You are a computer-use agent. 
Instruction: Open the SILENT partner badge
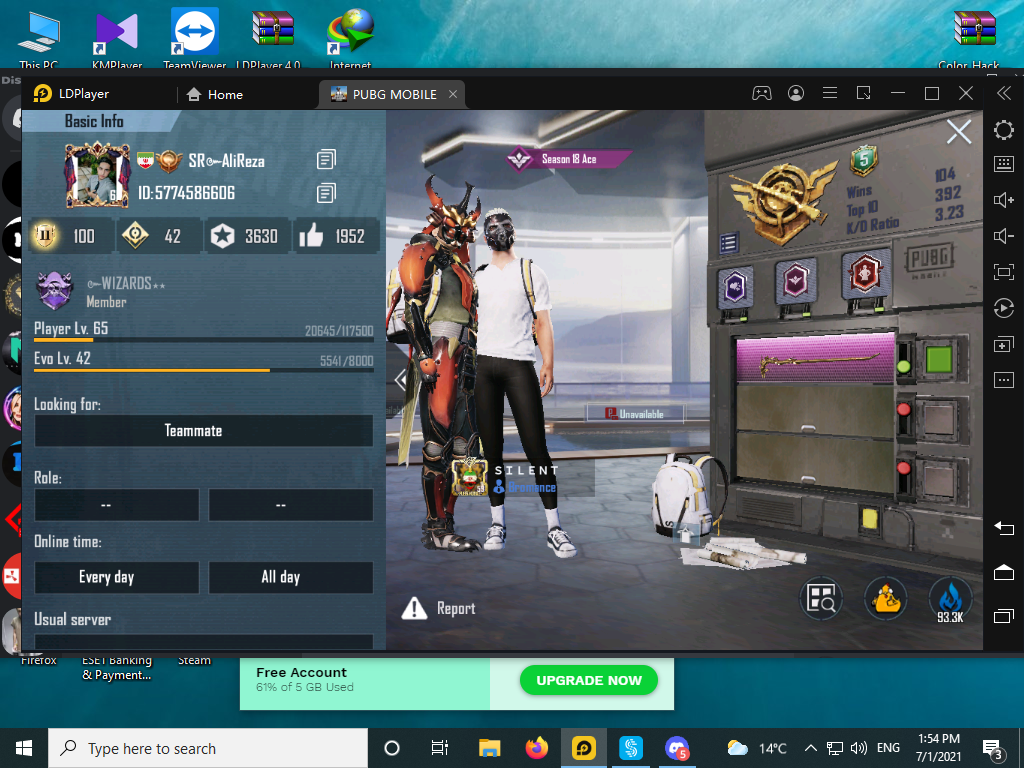(x=470, y=477)
